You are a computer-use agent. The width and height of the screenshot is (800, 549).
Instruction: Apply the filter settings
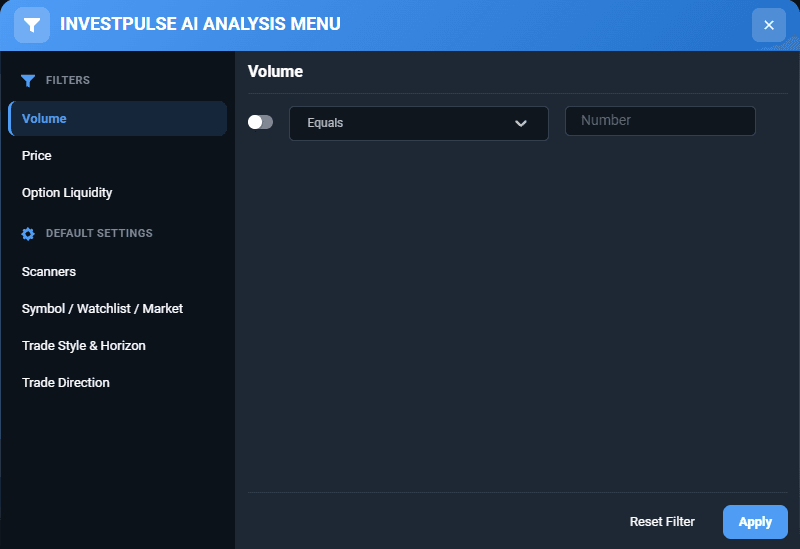click(x=755, y=522)
